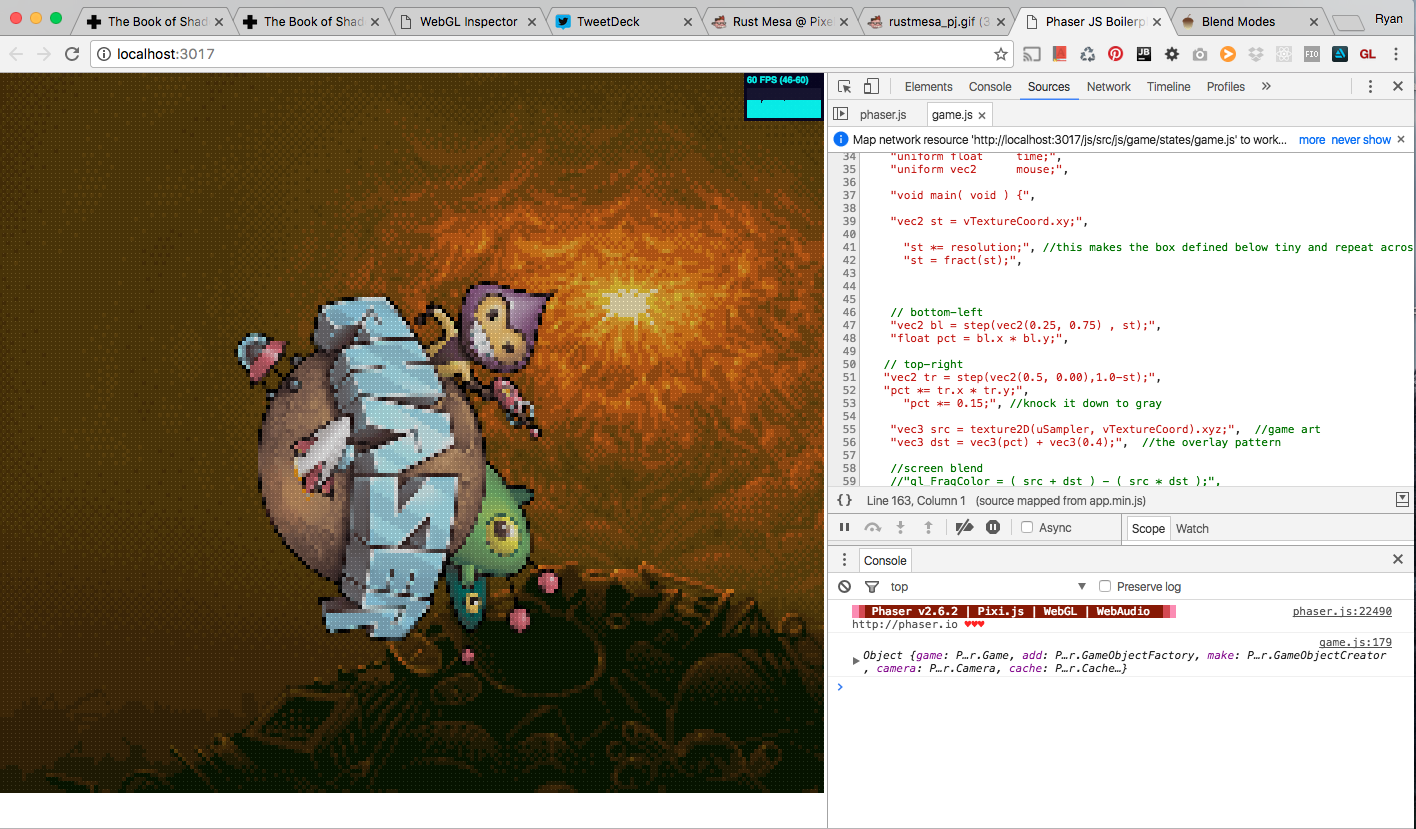Image resolution: width=1416 pixels, height=829 pixels.
Task: Bookmark this page with the star icon
Action: tap(1000, 54)
